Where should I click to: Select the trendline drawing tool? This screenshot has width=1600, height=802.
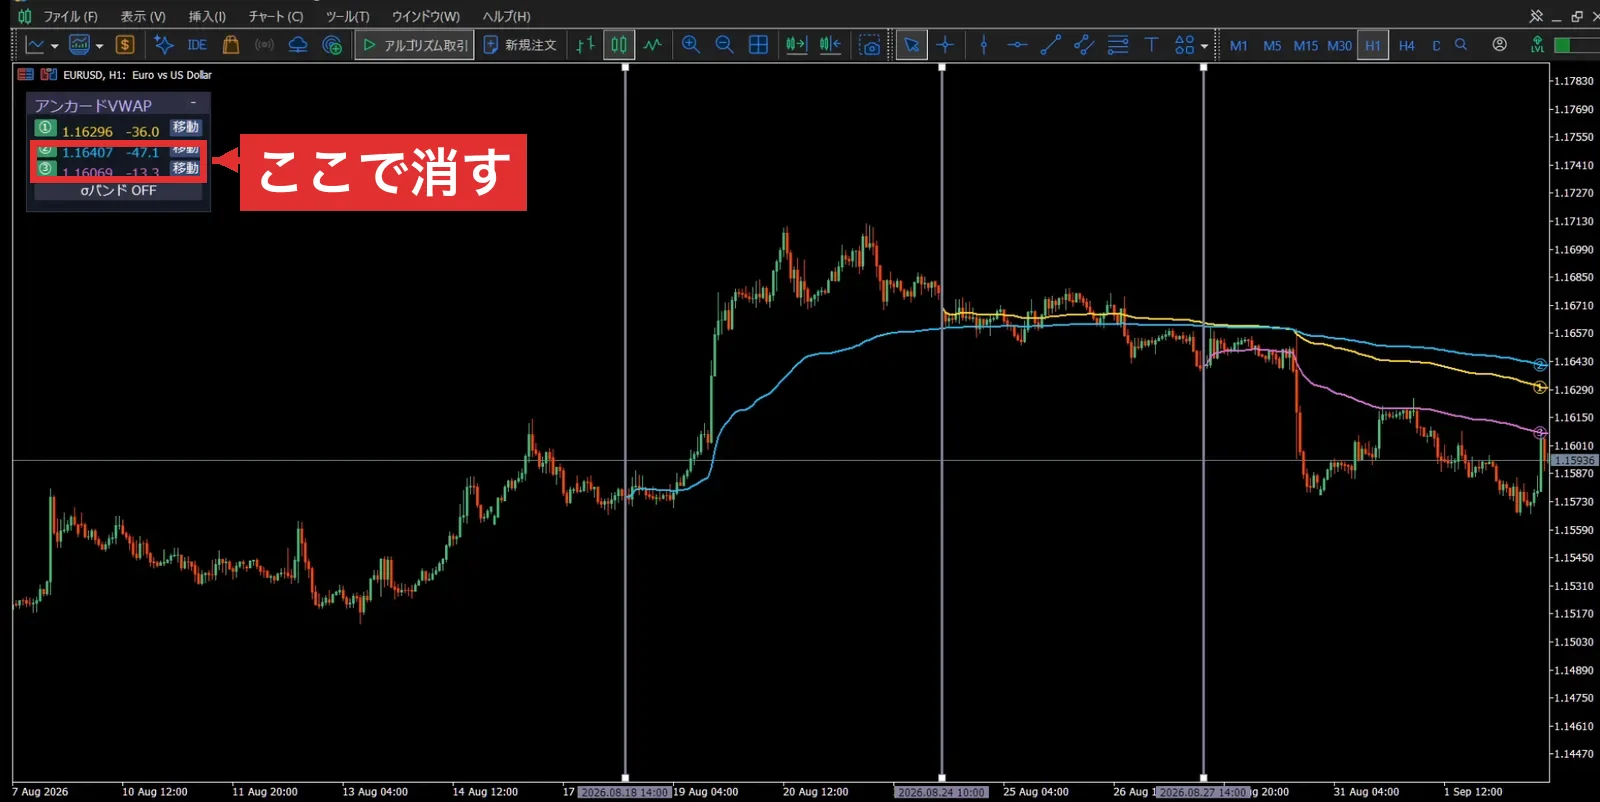click(1051, 45)
